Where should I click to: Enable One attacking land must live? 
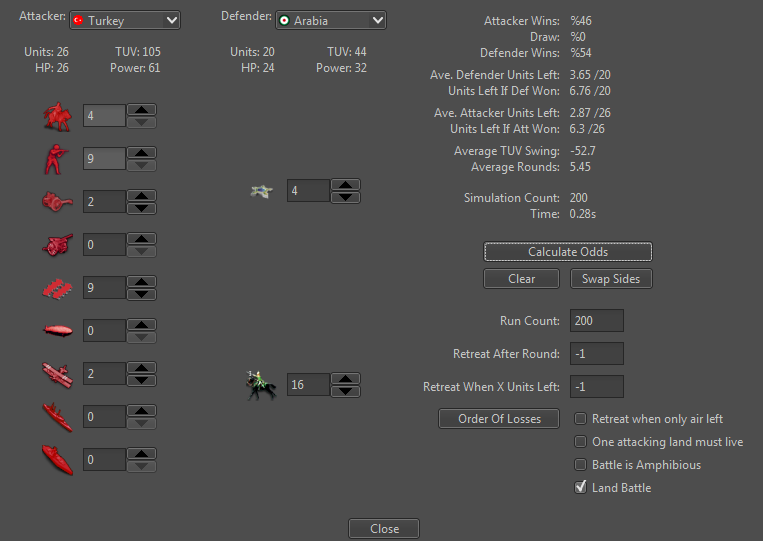581,442
